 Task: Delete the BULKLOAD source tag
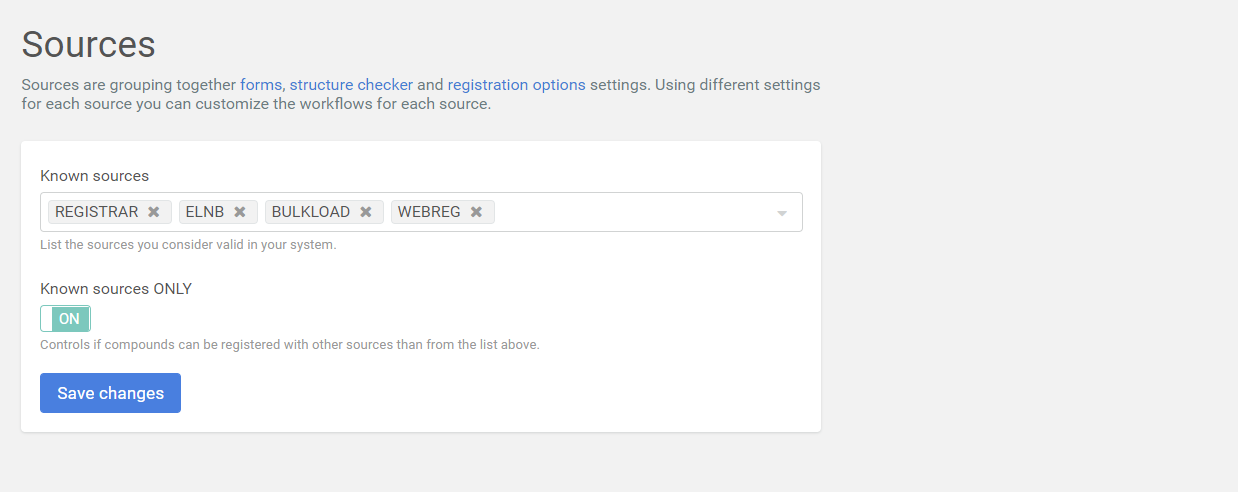pos(366,212)
